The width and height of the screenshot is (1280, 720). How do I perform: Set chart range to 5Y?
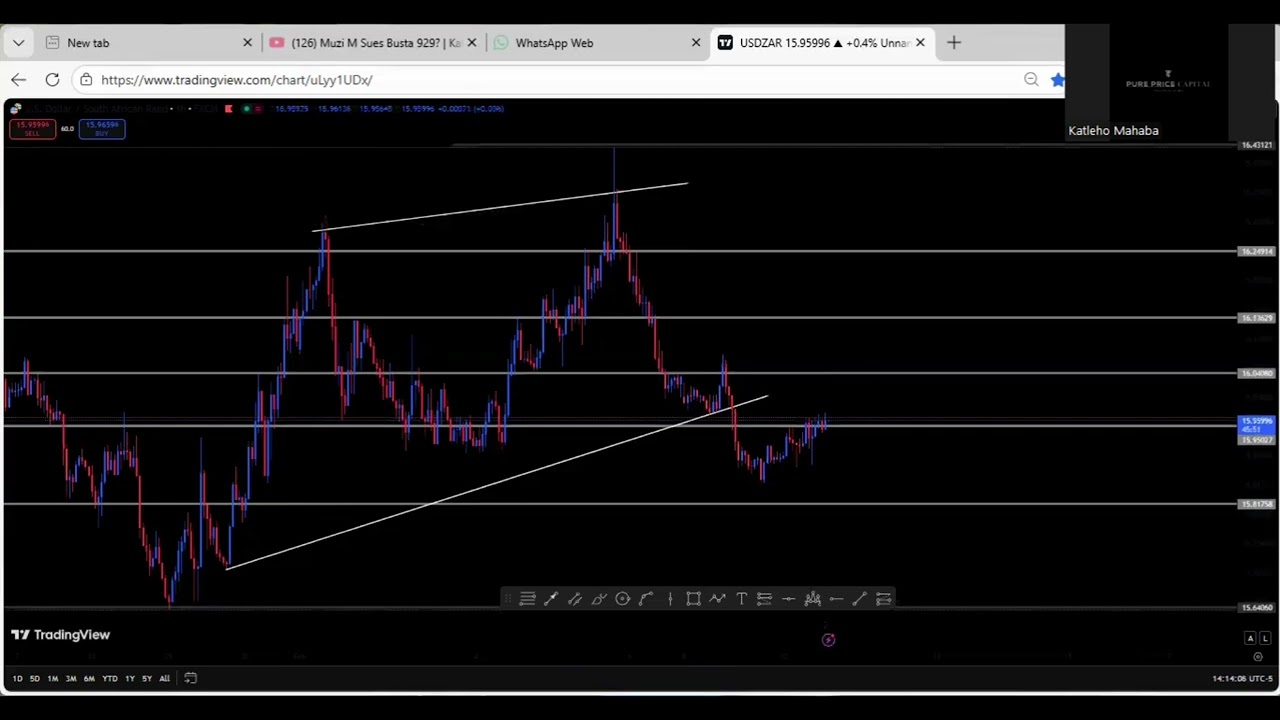[147, 679]
